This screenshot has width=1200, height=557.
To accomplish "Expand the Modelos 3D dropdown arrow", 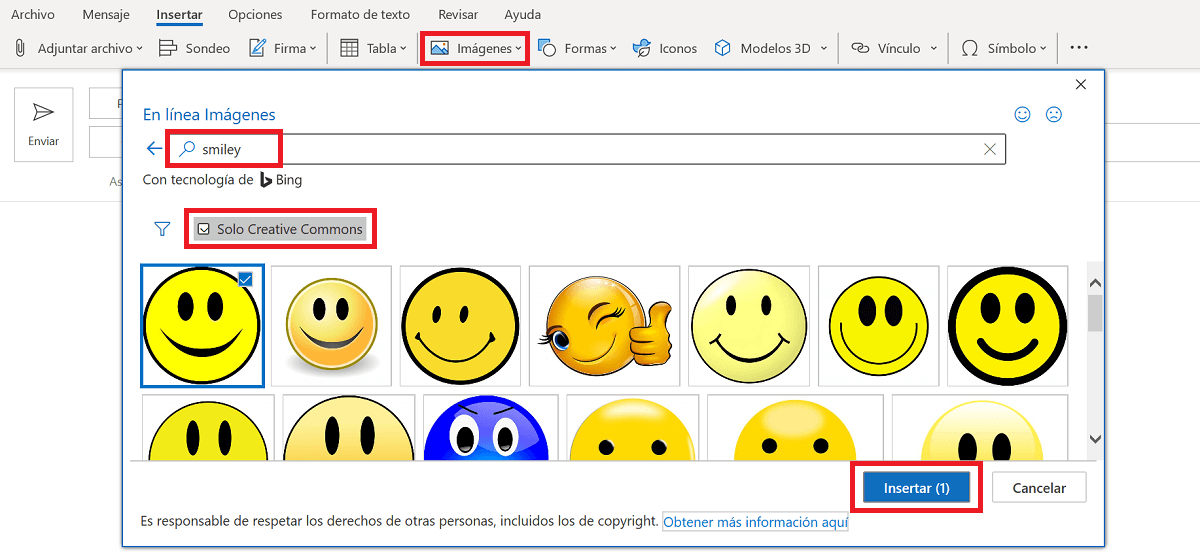I will (x=824, y=49).
